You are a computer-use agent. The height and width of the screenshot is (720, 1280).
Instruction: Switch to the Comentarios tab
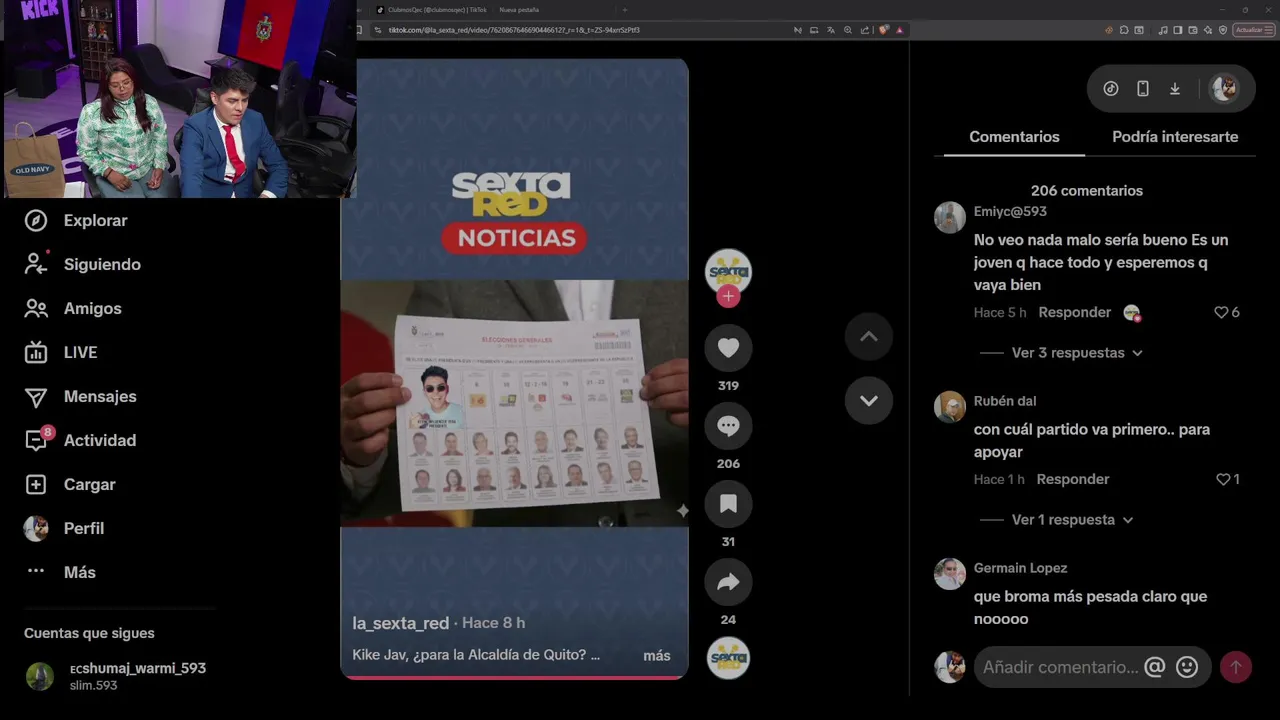coord(1014,137)
